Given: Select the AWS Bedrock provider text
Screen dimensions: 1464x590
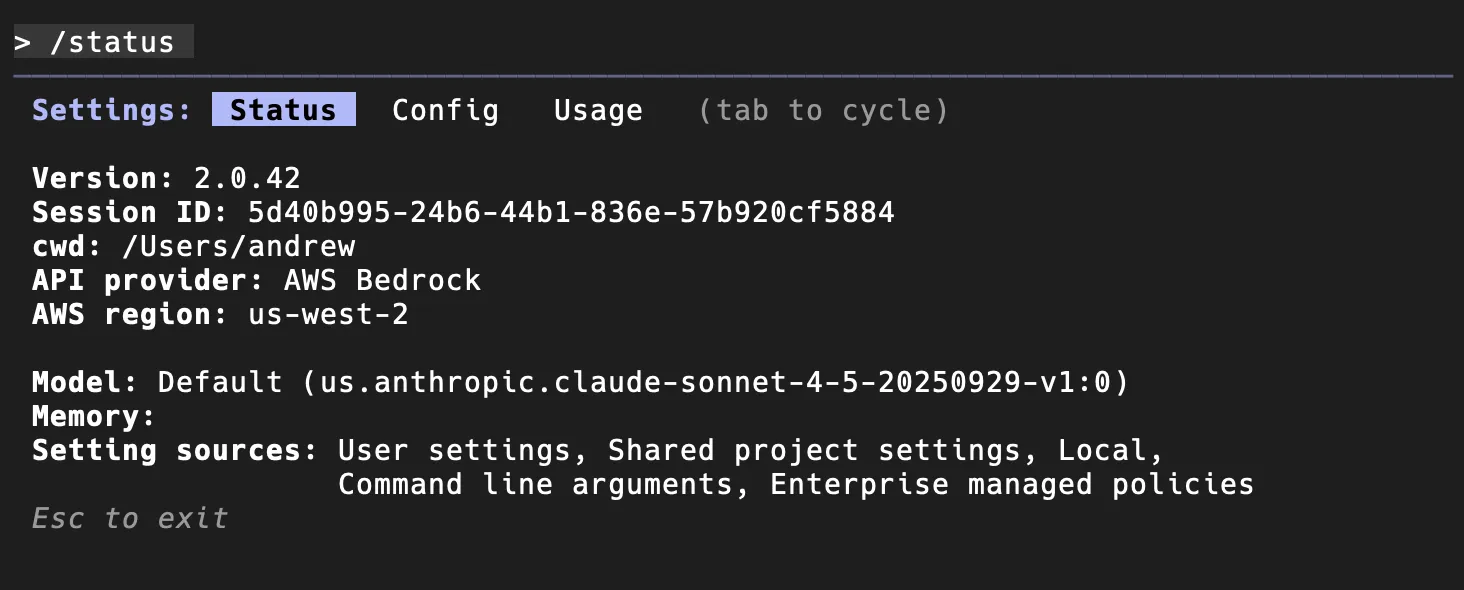Looking at the screenshot, I should tap(385, 280).
